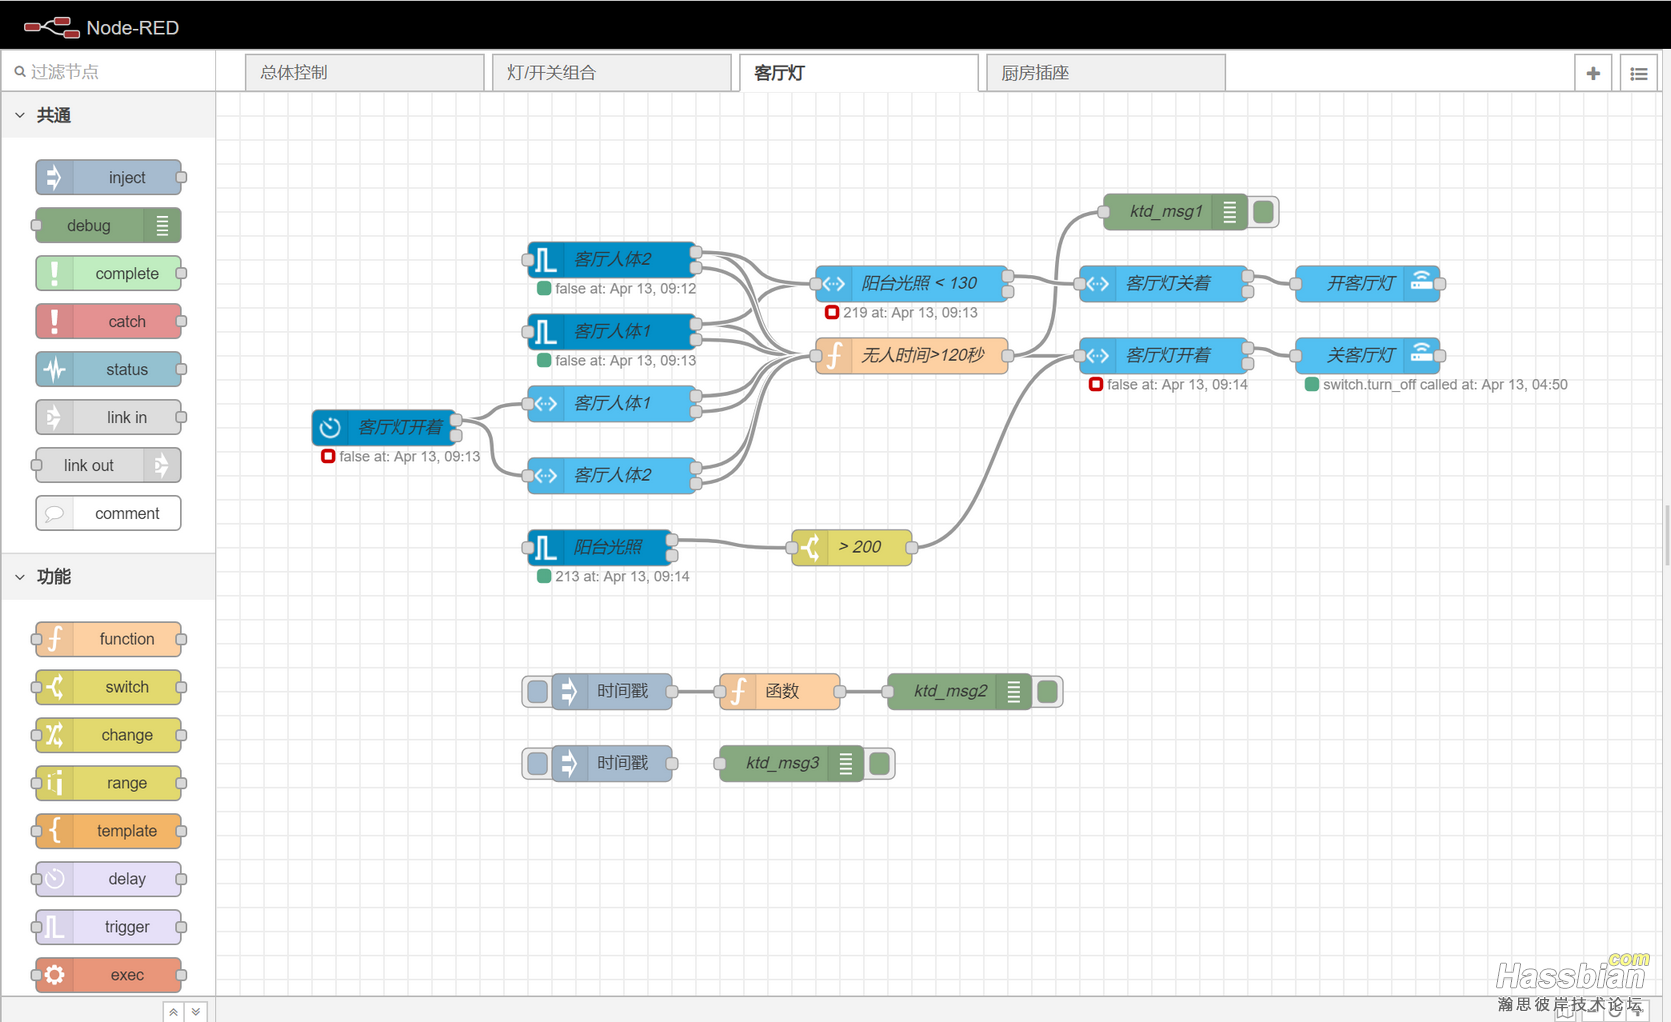Select the 开客厅灯 service call node

pyautogui.click(x=1367, y=283)
